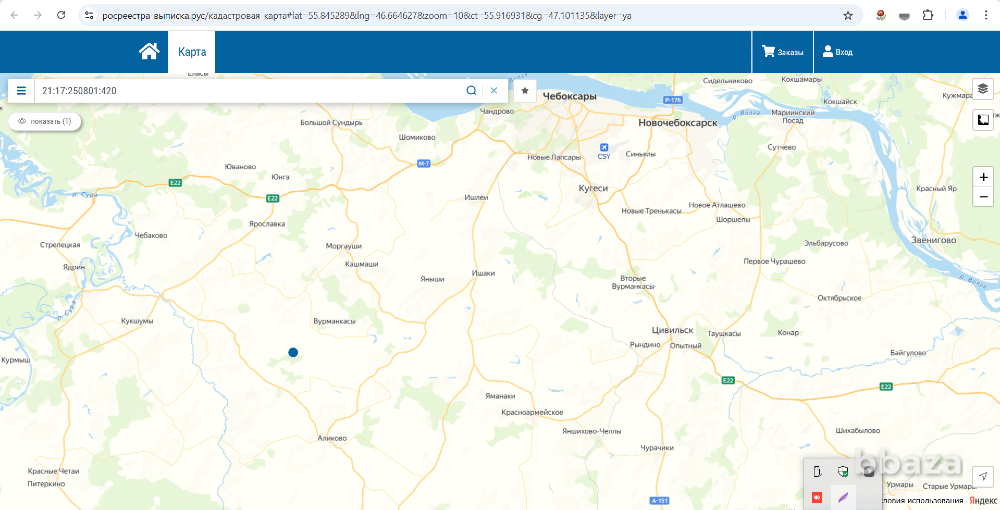Open Заказы orders cart
Screen dimensions: 1000x510
(782, 52)
